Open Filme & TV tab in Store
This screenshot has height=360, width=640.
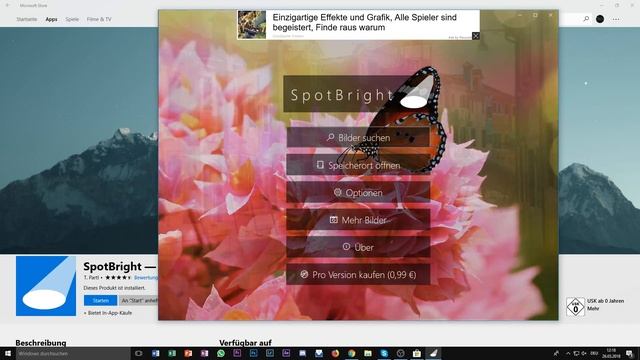coord(99,19)
